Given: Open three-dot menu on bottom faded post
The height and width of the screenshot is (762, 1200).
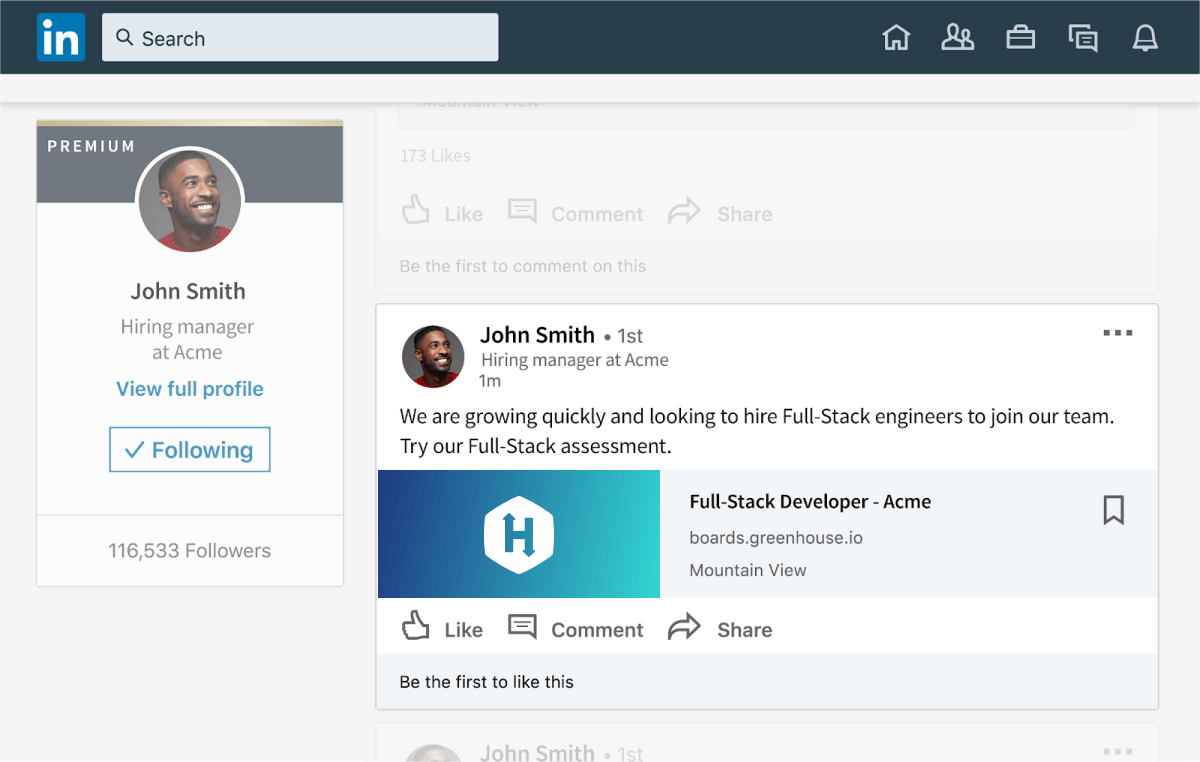Looking at the screenshot, I should tap(1118, 750).
